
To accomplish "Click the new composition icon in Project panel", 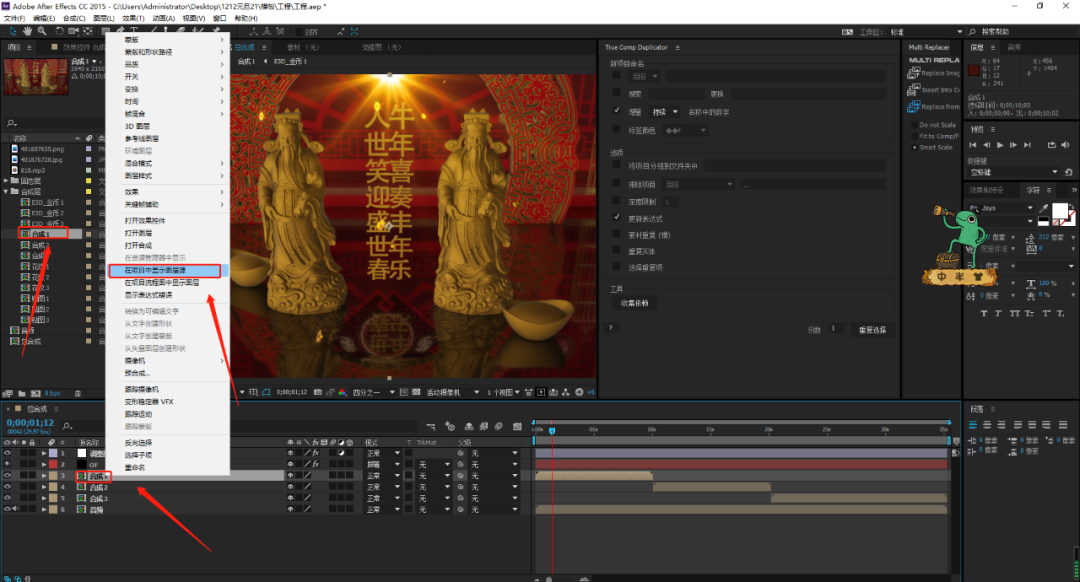I will [35, 393].
